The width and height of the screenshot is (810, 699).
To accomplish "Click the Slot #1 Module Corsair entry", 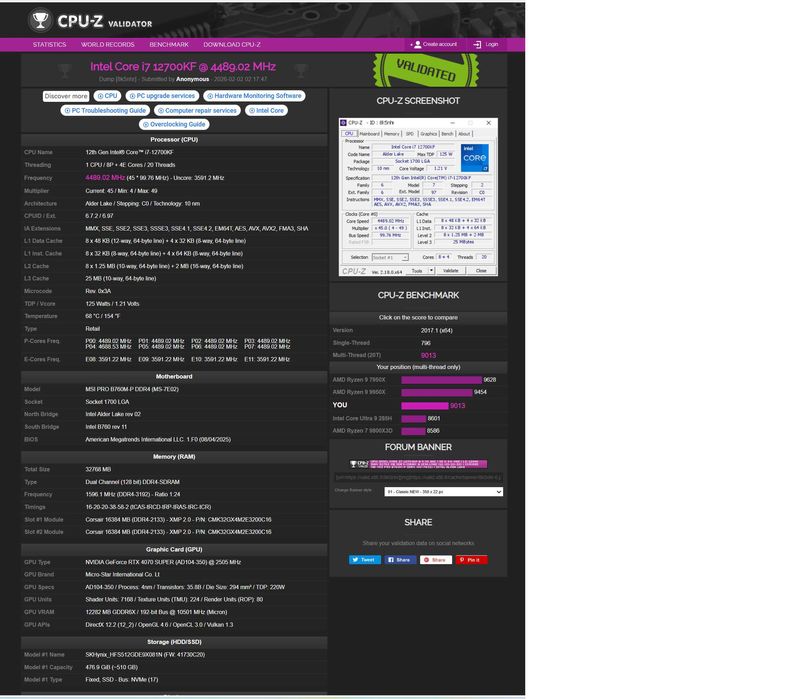I will click(178, 520).
